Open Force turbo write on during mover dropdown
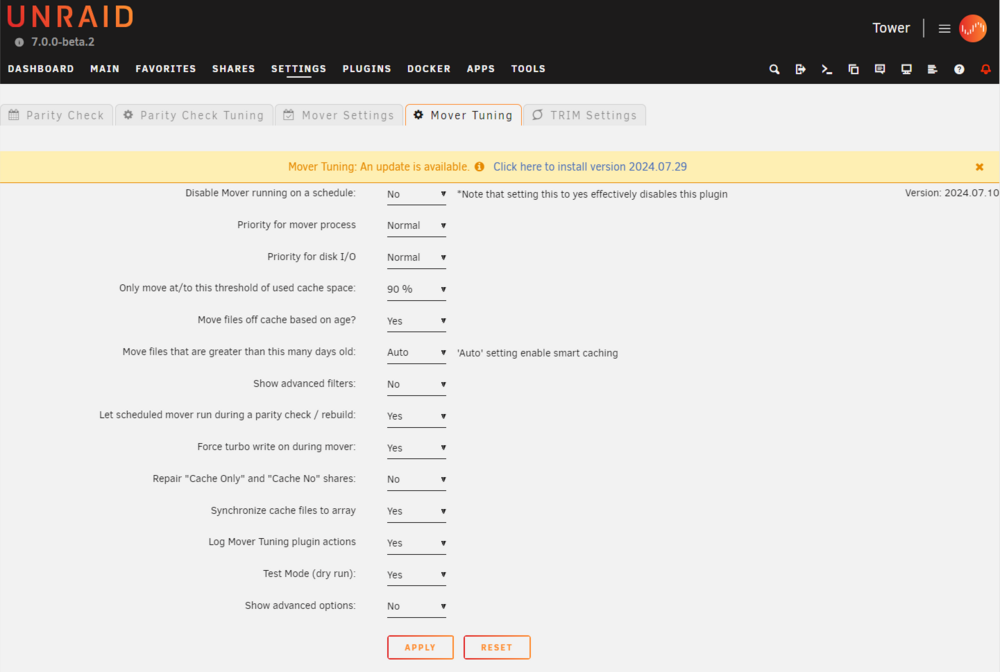The width and height of the screenshot is (1000, 672). [x=416, y=448]
